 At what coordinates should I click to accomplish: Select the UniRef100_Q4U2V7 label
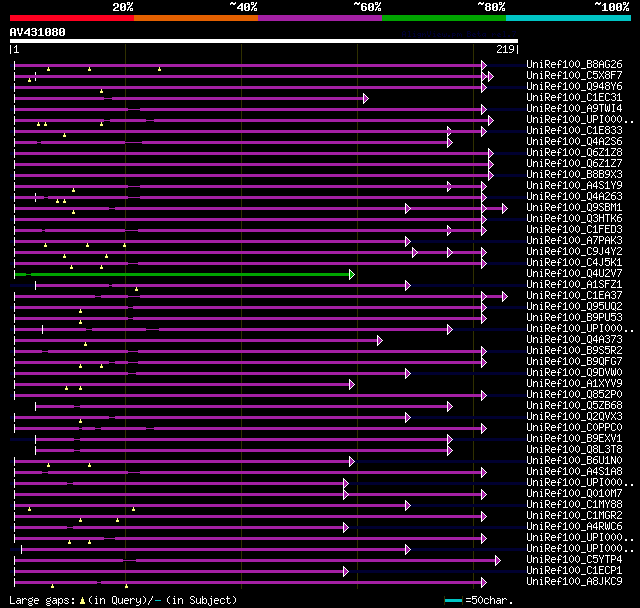(x=574, y=274)
